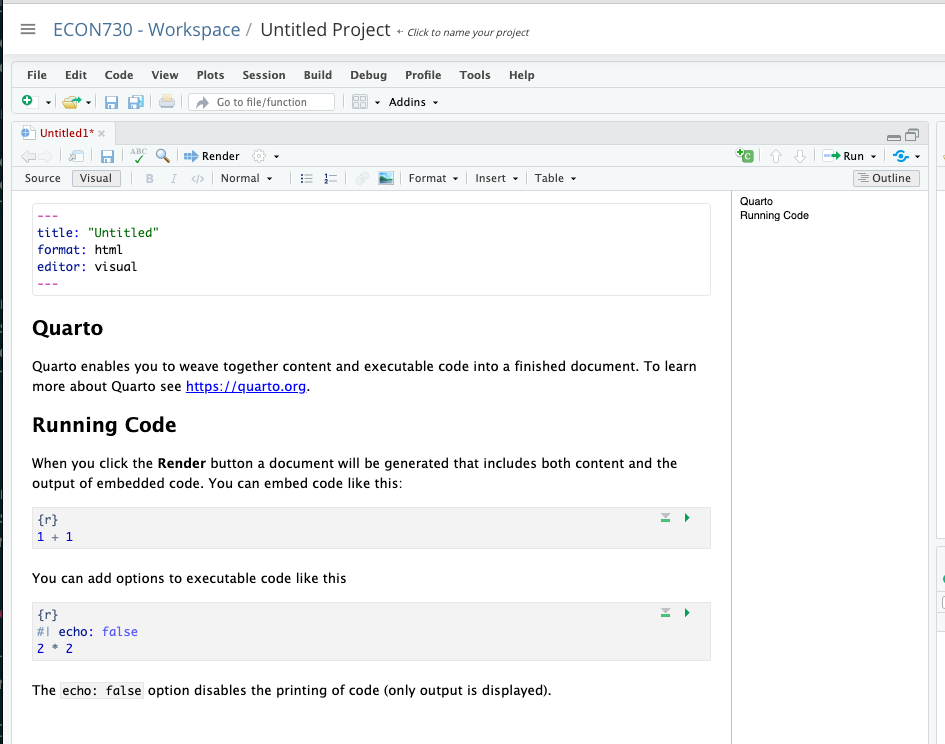This screenshot has width=945, height=744.
Task: Insert image using picture icon
Action: pos(385,178)
